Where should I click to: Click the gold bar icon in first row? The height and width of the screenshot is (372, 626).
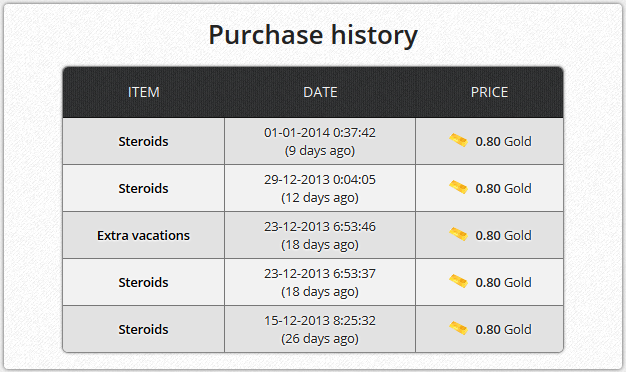(x=458, y=140)
